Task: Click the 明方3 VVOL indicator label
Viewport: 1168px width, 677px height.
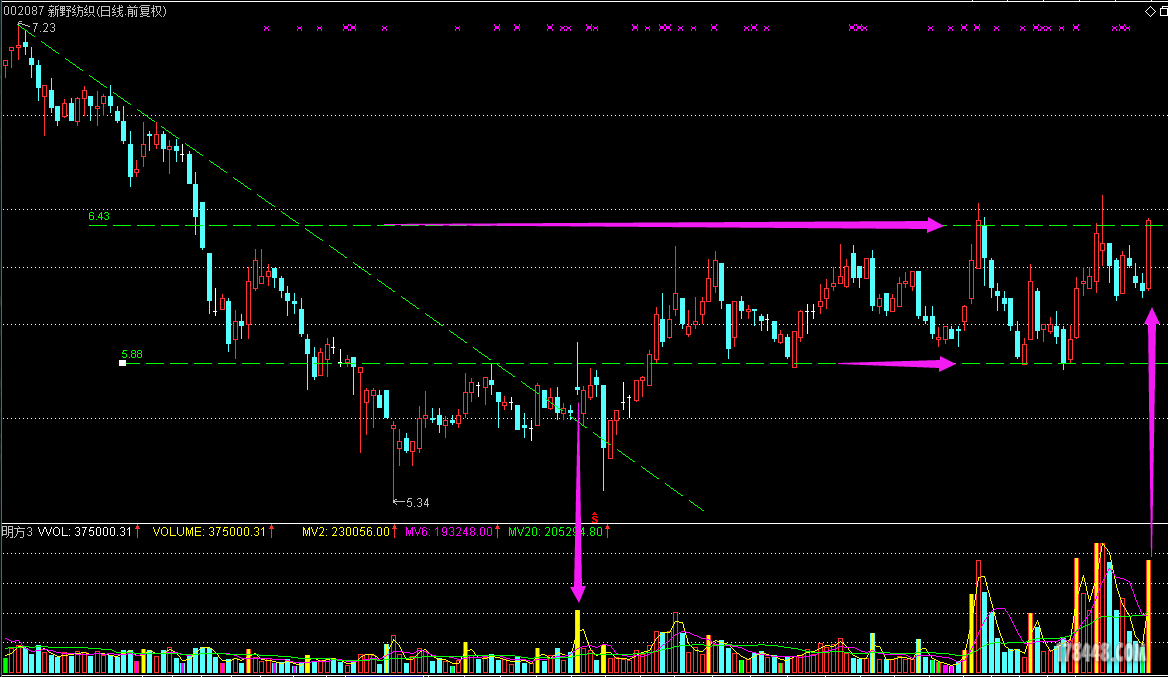Action: click(x=67, y=532)
